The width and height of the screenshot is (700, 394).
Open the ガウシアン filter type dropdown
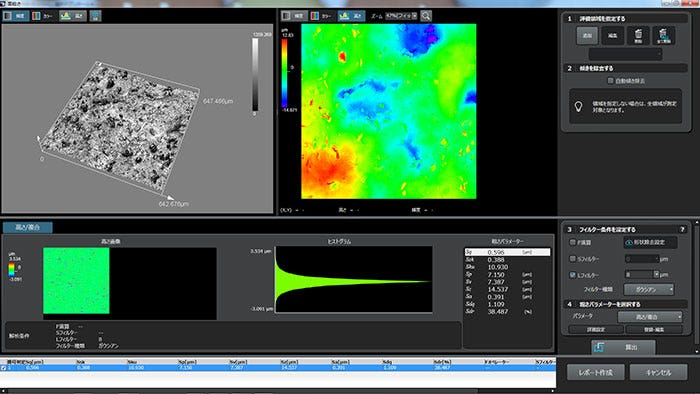tap(649, 290)
